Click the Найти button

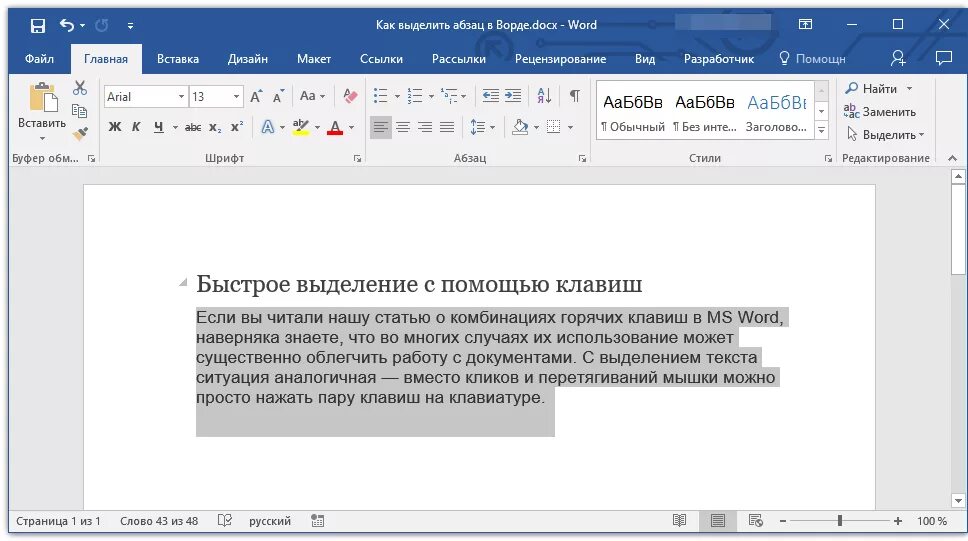[x=878, y=89]
